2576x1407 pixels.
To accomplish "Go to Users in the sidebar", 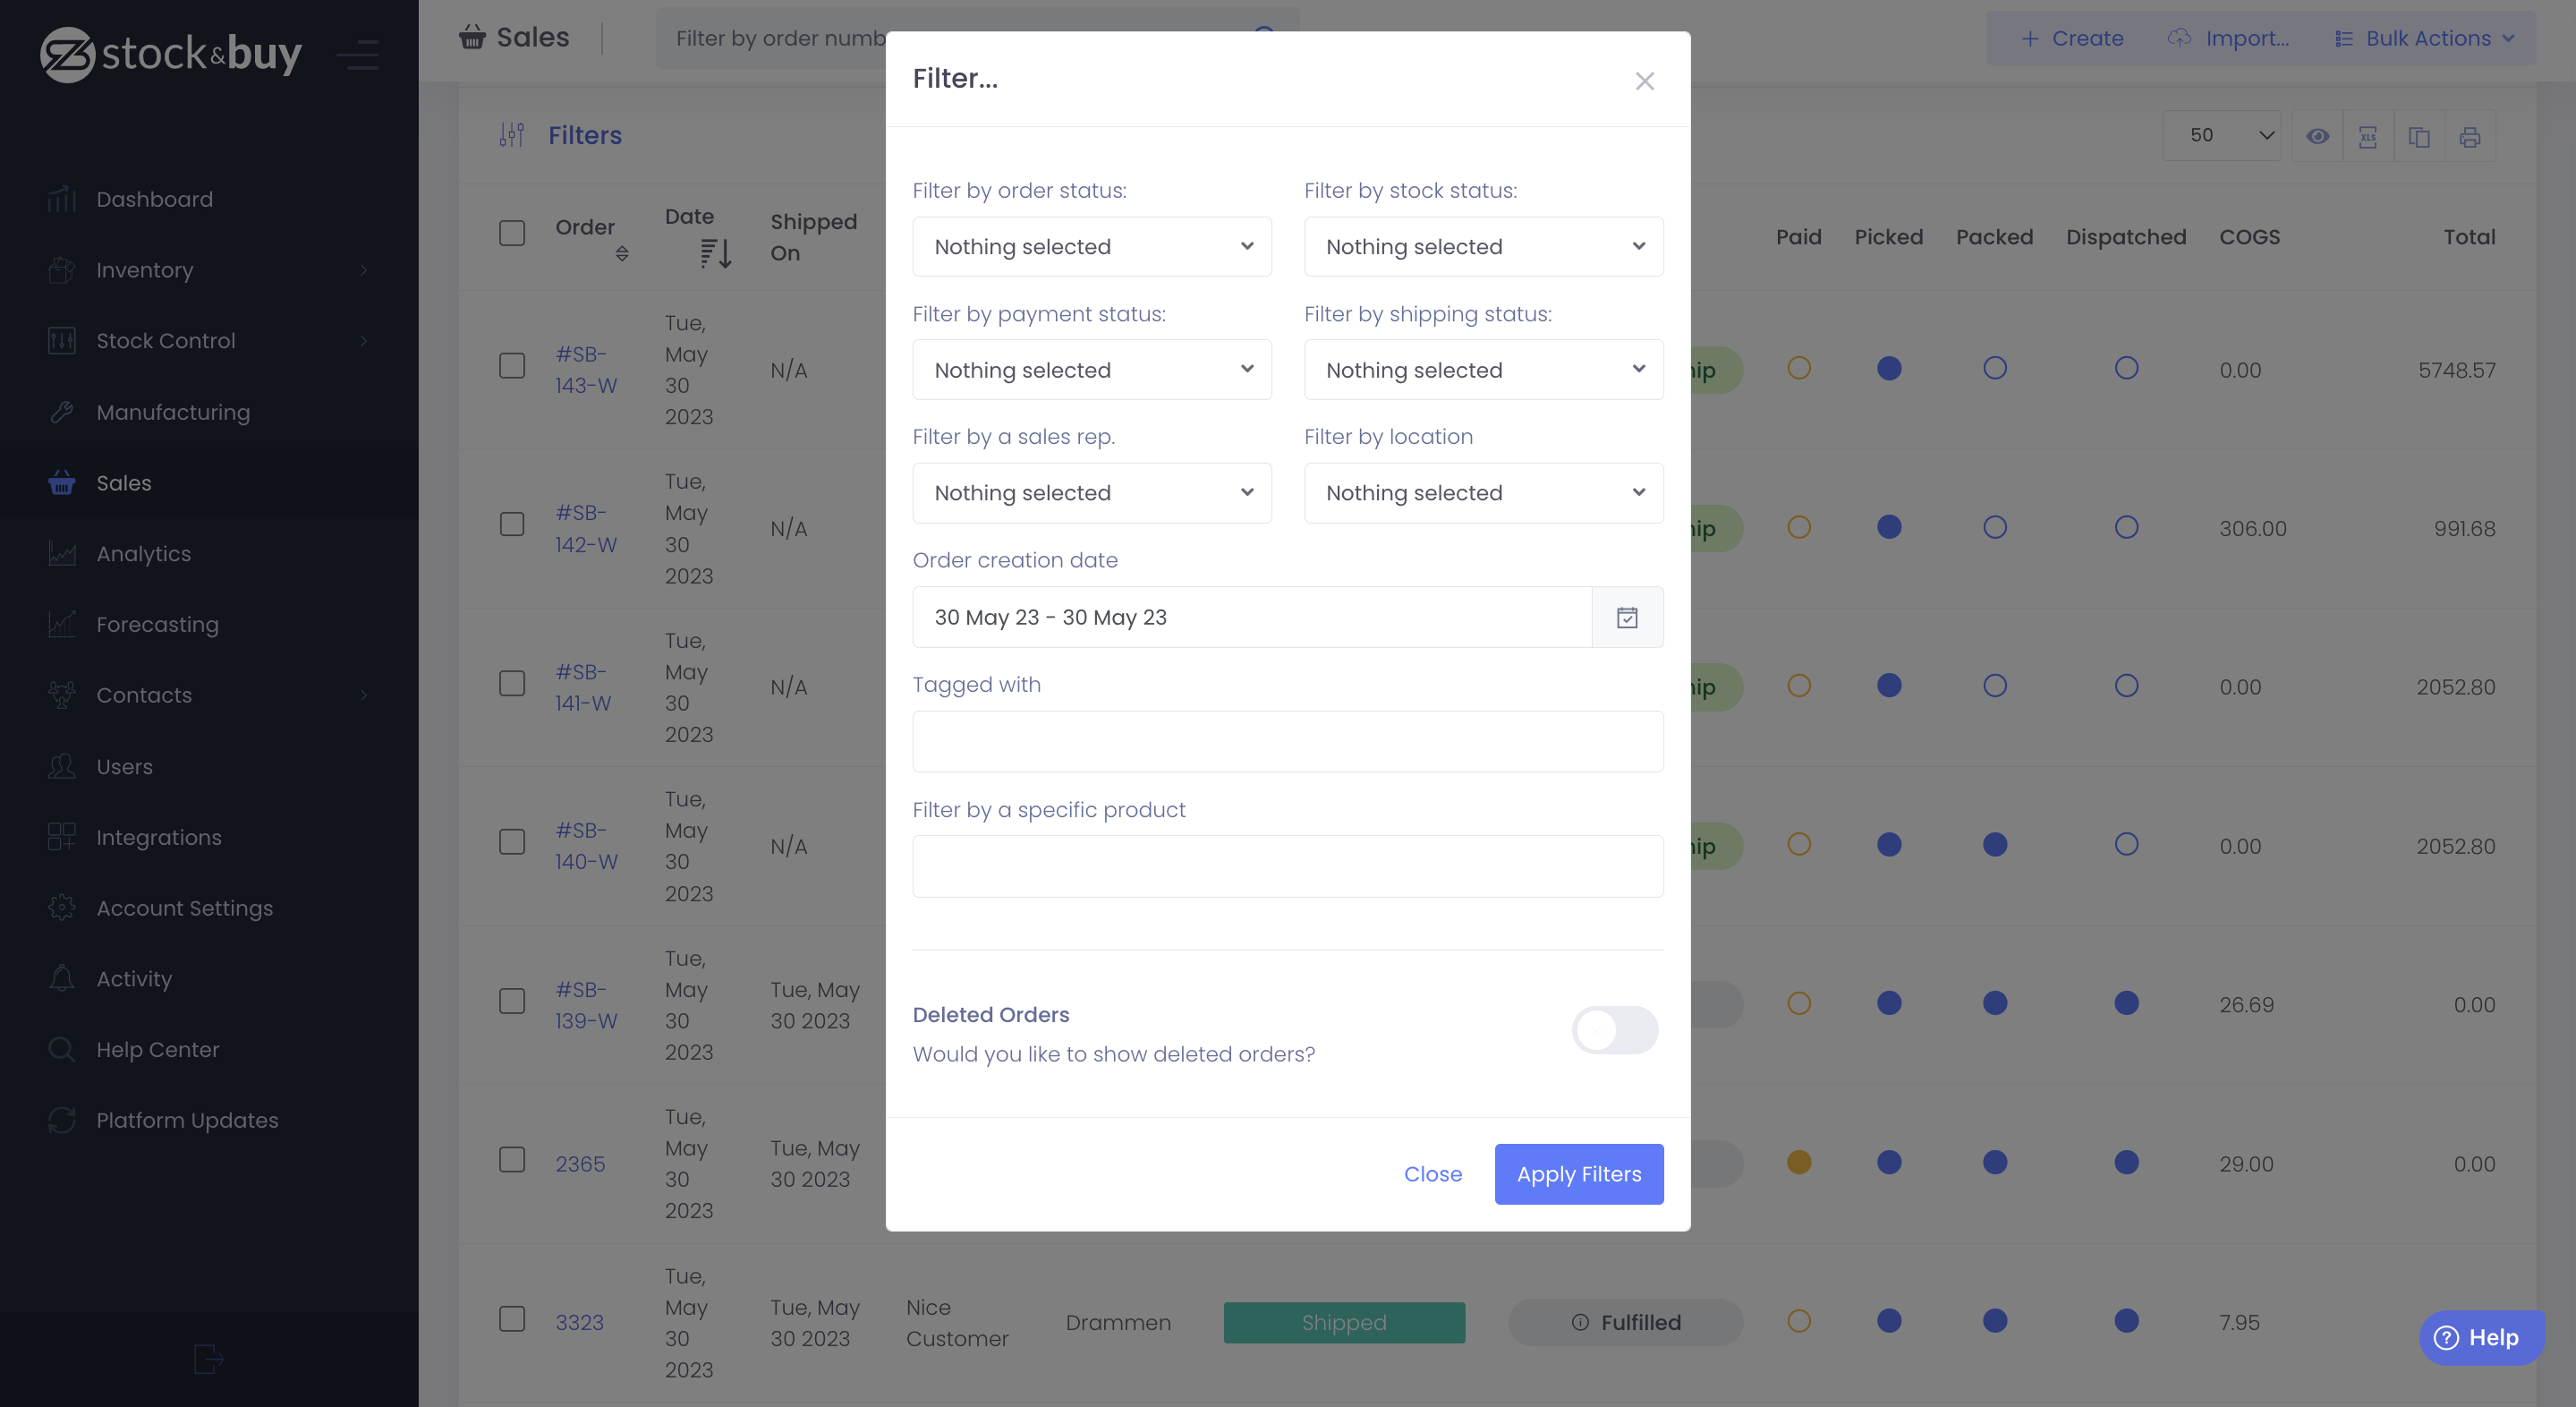I will pyautogui.click(x=124, y=766).
